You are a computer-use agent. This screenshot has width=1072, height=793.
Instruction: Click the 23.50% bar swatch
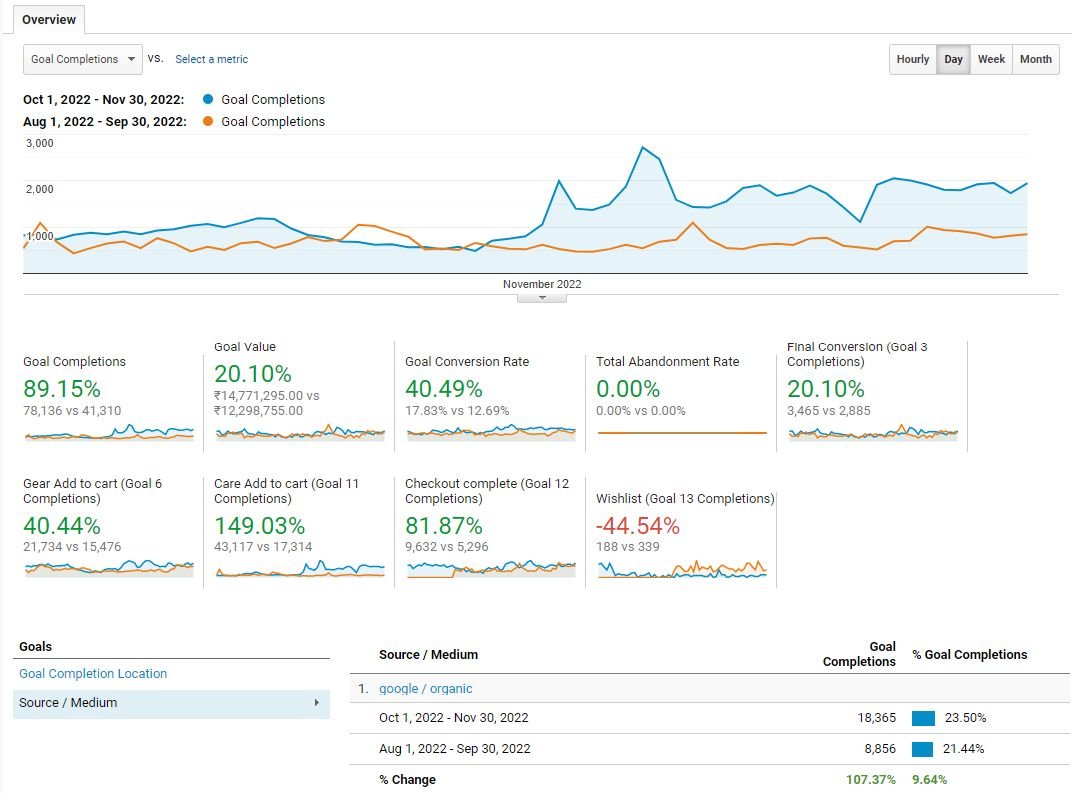tap(923, 718)
